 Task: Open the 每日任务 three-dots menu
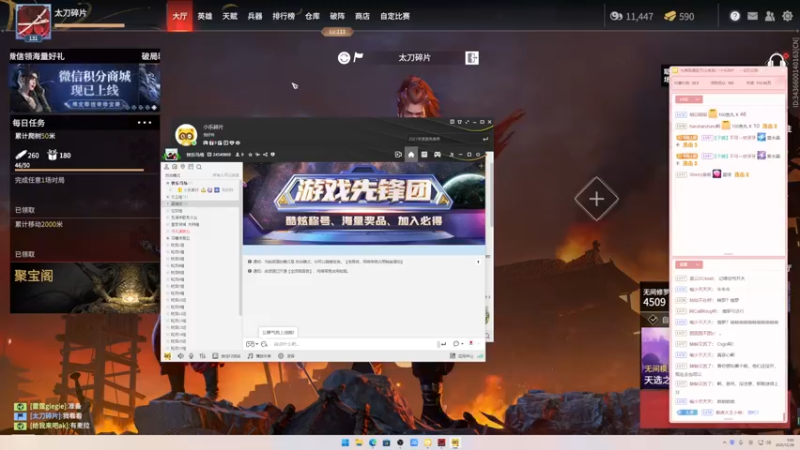pyautogui.click(x=144, y=122)
